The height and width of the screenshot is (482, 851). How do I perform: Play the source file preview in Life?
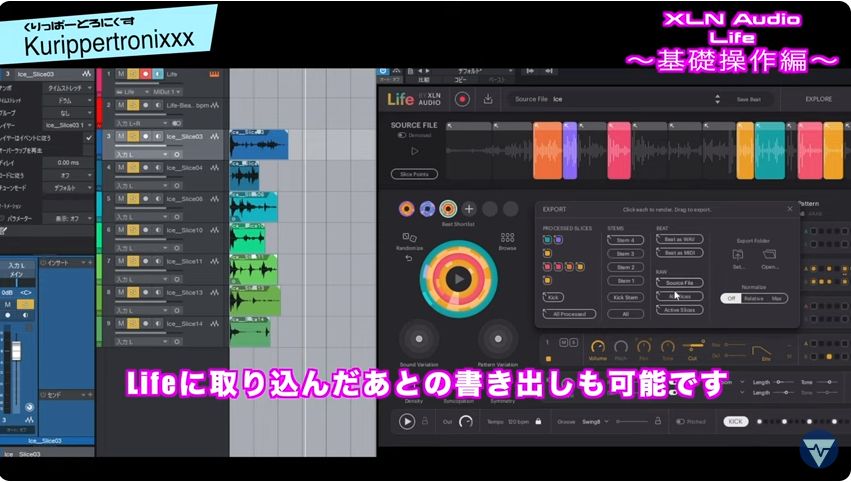click(415, 151)
